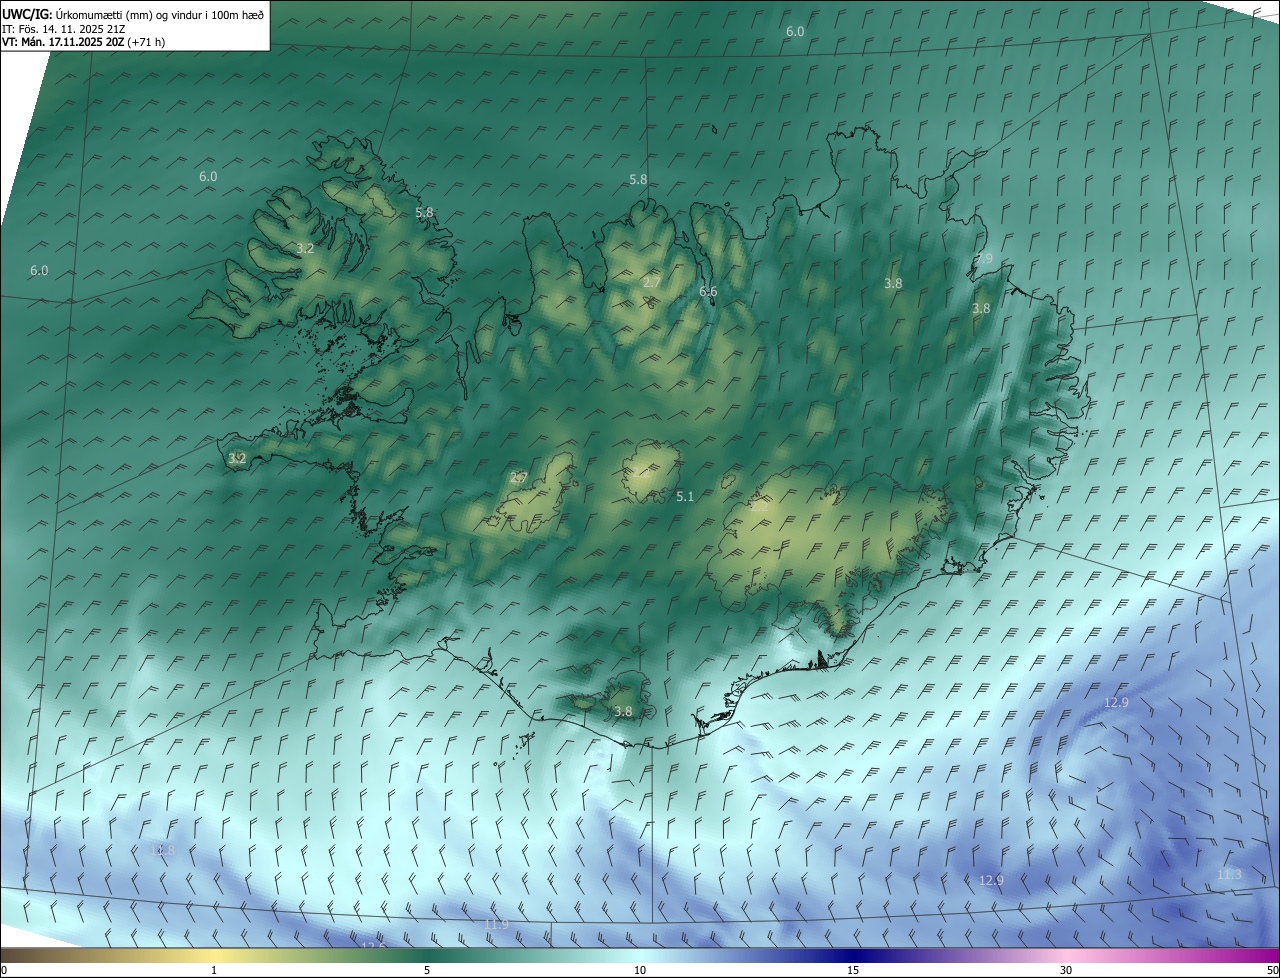
Task: Click the 6.6 value label in north Iceland
Action: tap(708, 292)
